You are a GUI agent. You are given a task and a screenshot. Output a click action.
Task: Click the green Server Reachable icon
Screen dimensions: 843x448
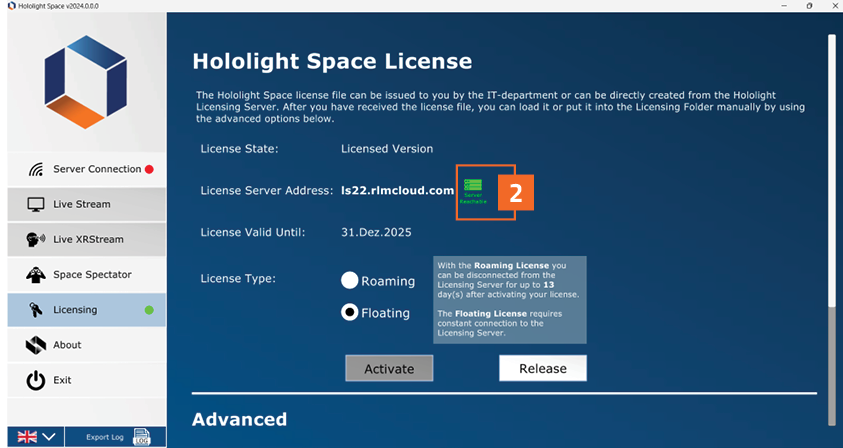(x=473, y=192)
